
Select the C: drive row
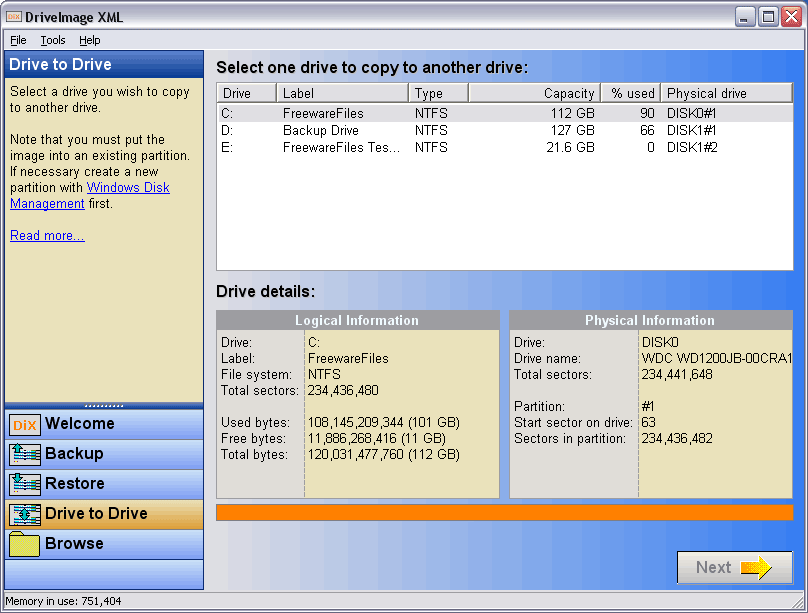(x=505, y=113)
